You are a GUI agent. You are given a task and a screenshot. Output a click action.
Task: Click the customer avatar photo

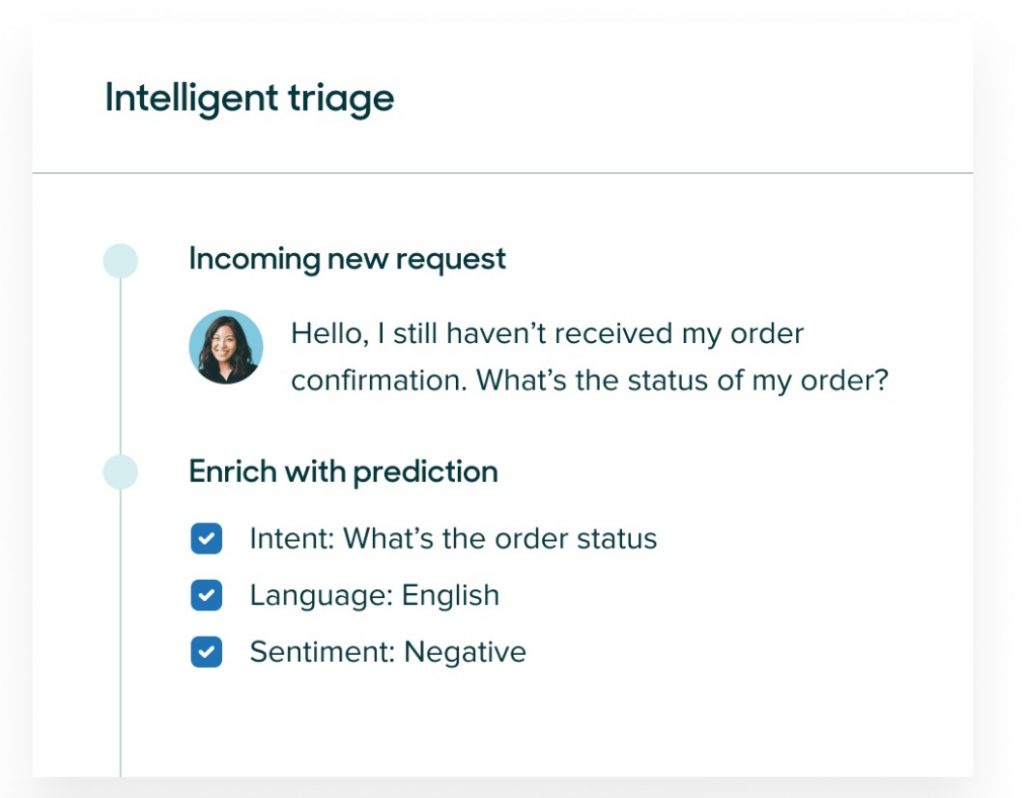point(226,347)
